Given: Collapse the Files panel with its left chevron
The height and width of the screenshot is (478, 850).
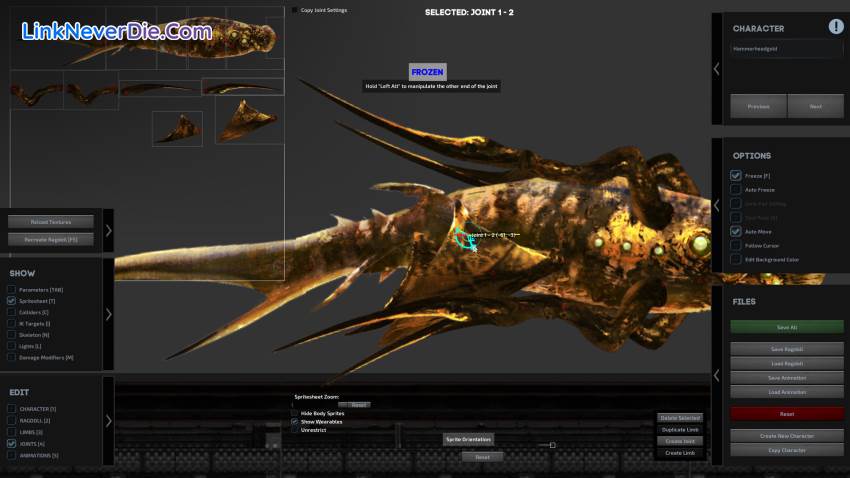Looking at the screenshot, I should pos(717,375).
